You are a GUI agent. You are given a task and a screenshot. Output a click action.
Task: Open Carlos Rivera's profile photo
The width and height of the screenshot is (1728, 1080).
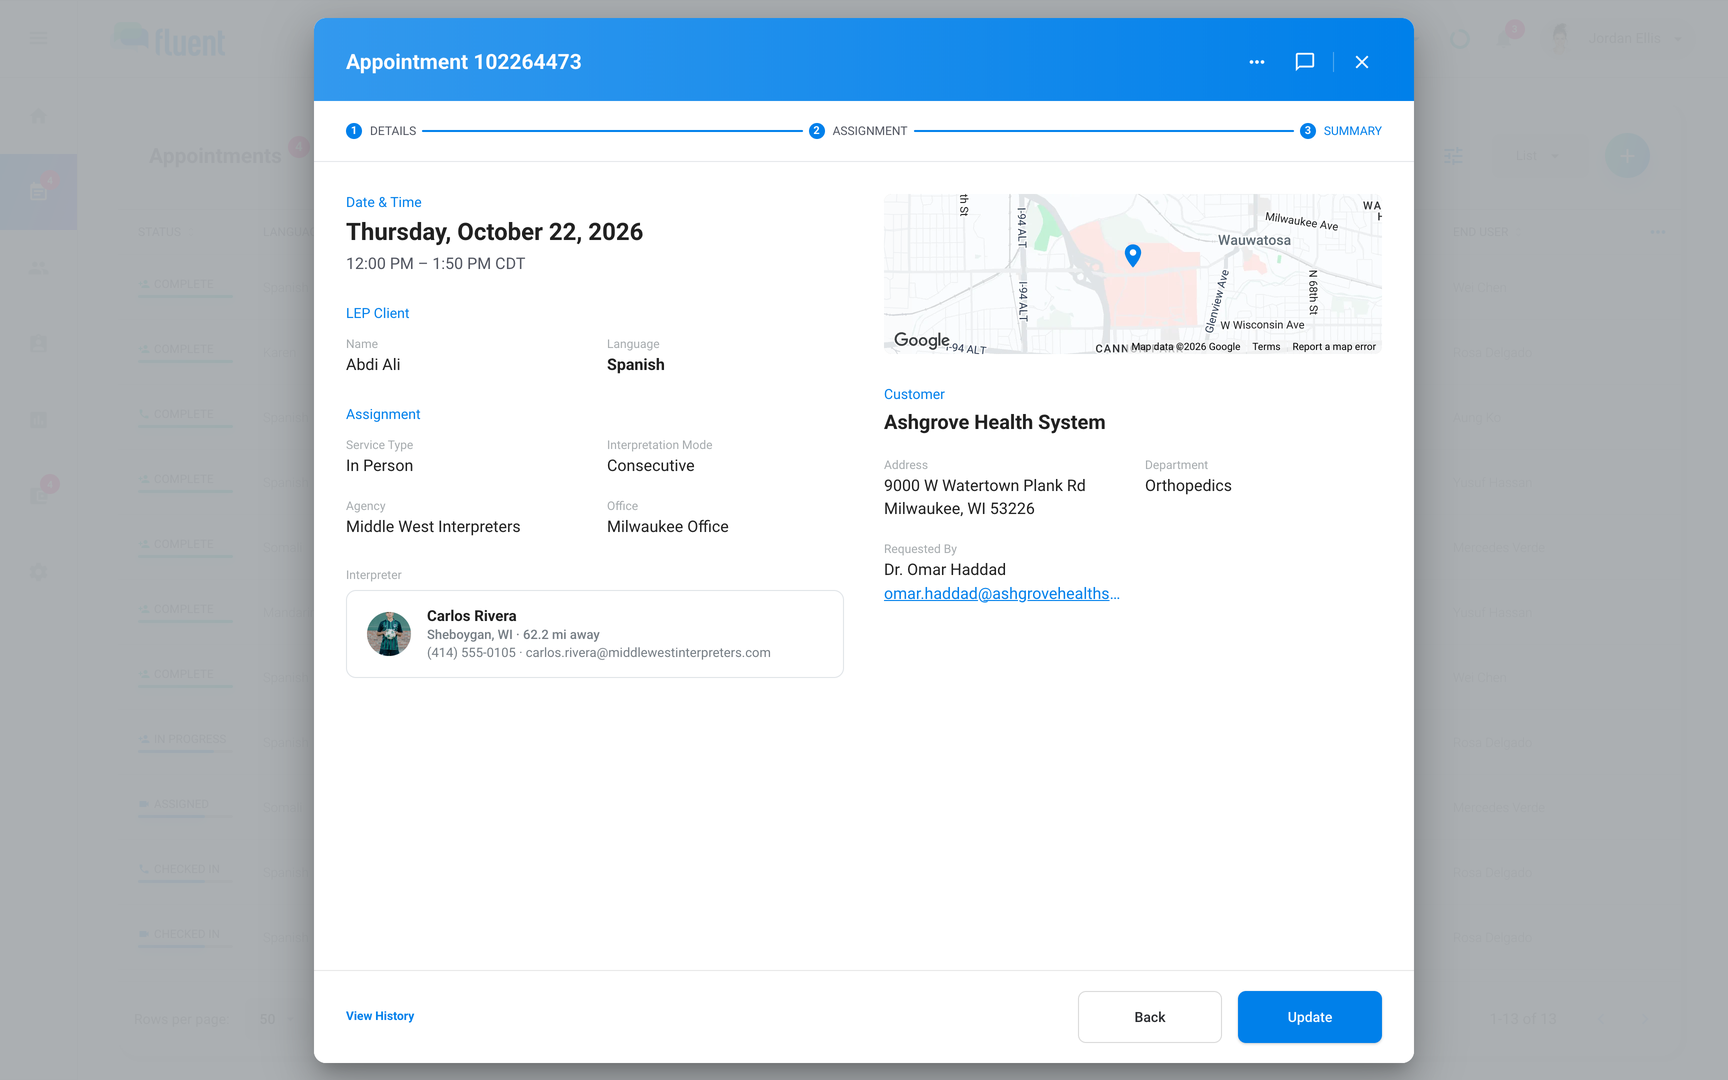[389, 634]
